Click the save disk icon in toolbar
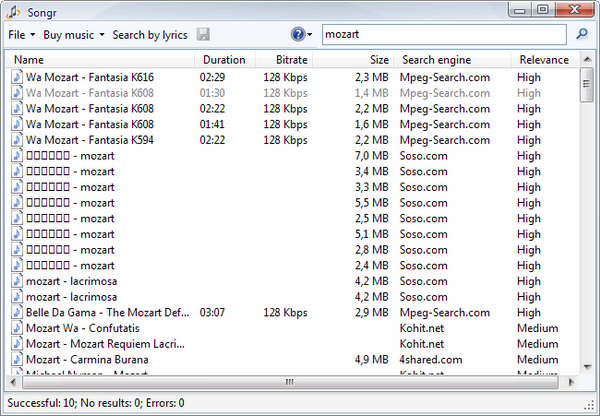This screenshot has width=600, height=416. pos(203,34)
